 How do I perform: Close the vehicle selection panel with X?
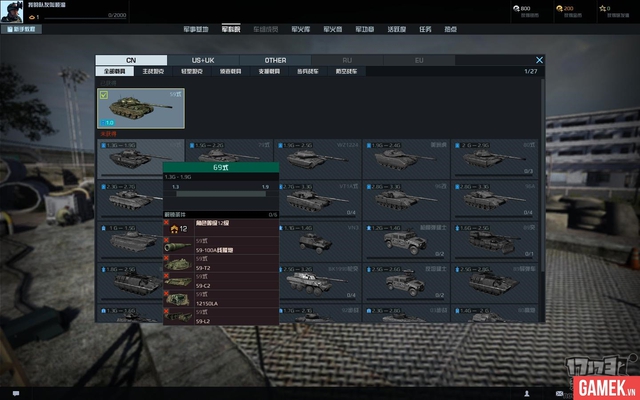pyautogui.click(x=539, y=60)
